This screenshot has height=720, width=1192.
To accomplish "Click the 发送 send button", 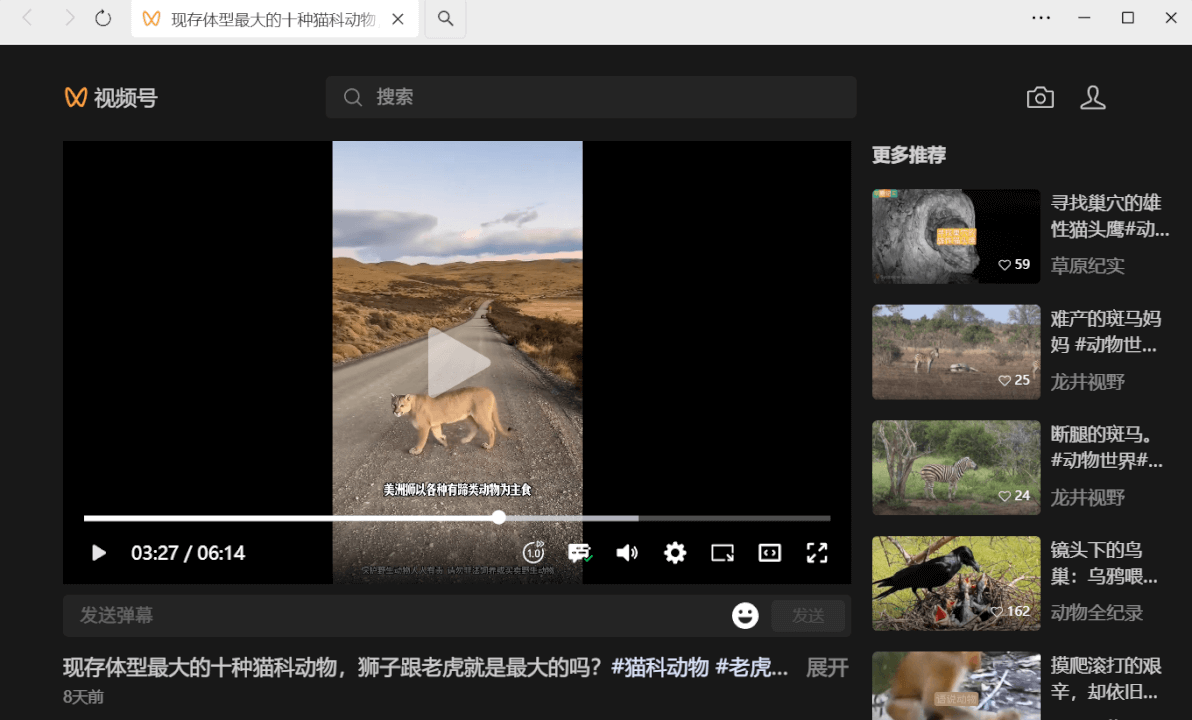I will 808,615.
